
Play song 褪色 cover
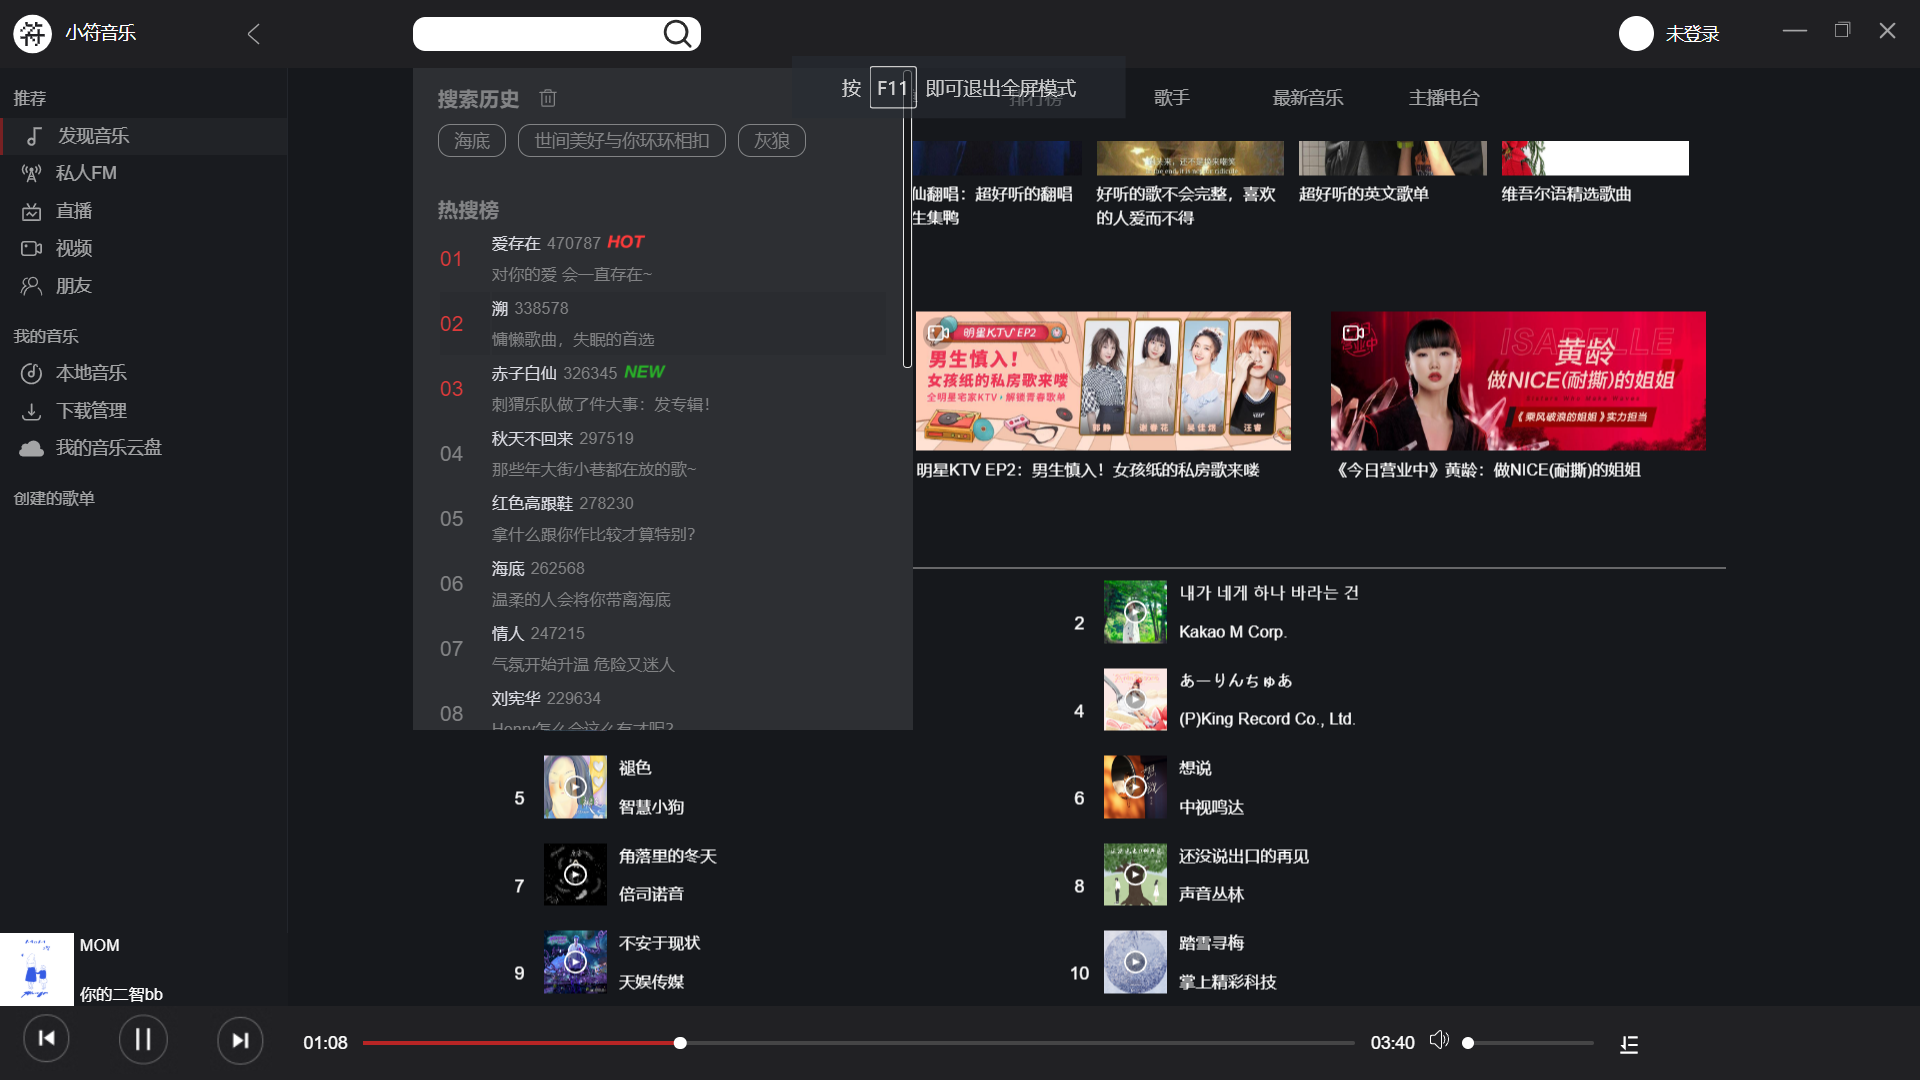click(575, 787)
